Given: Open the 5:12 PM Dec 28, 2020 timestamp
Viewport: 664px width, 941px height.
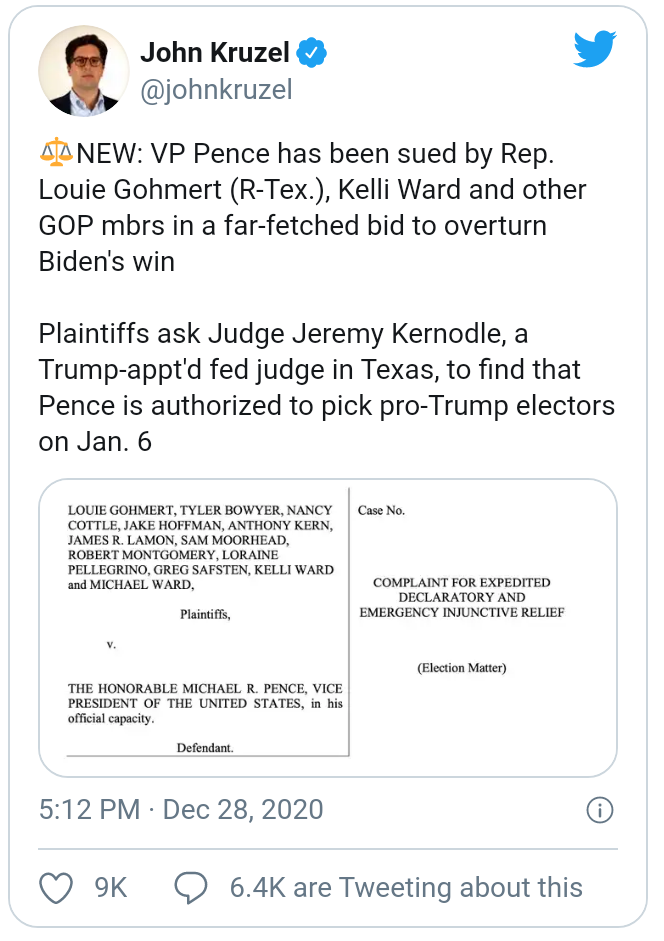Looking at the screenshot, I should [x=181, y=809].
